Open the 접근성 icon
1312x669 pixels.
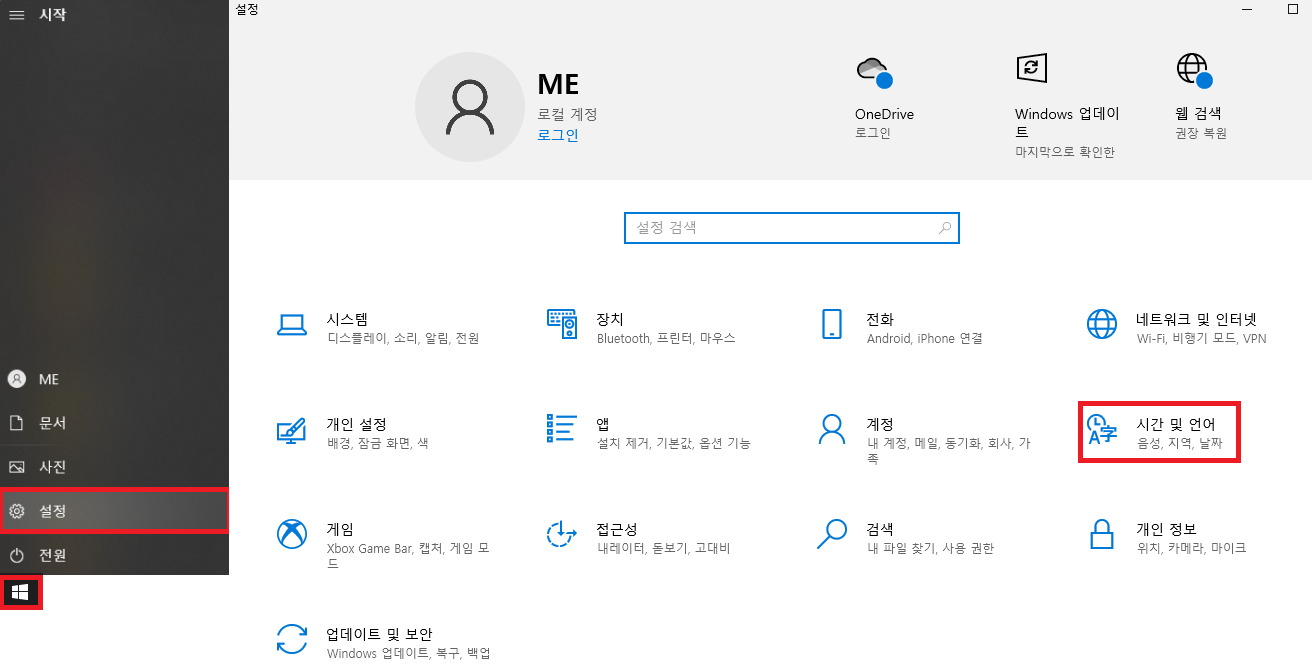click(x=562, y=534)
